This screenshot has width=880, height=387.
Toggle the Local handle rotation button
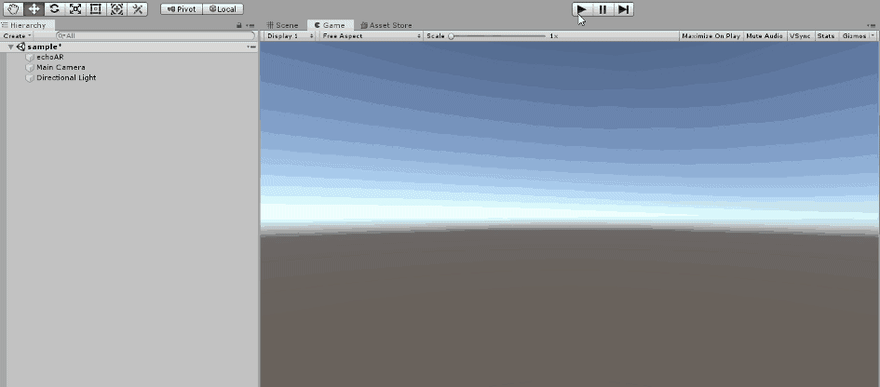pyautogui.click(x=223, y=9)
